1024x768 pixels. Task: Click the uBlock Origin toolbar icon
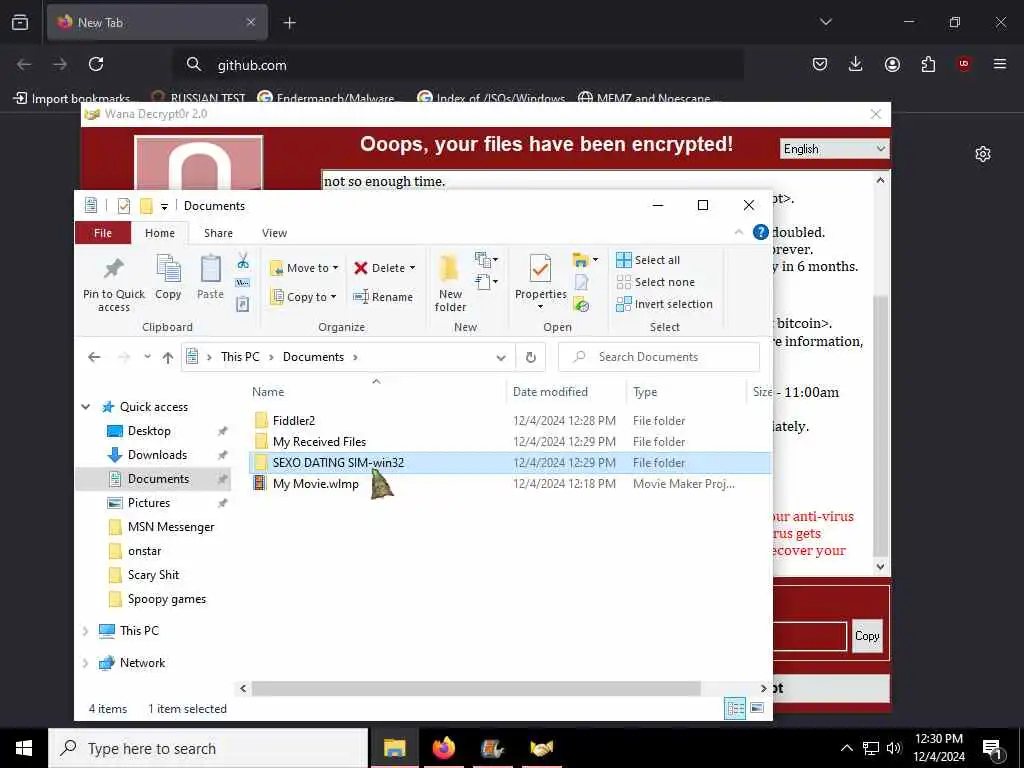click(964, 64)
